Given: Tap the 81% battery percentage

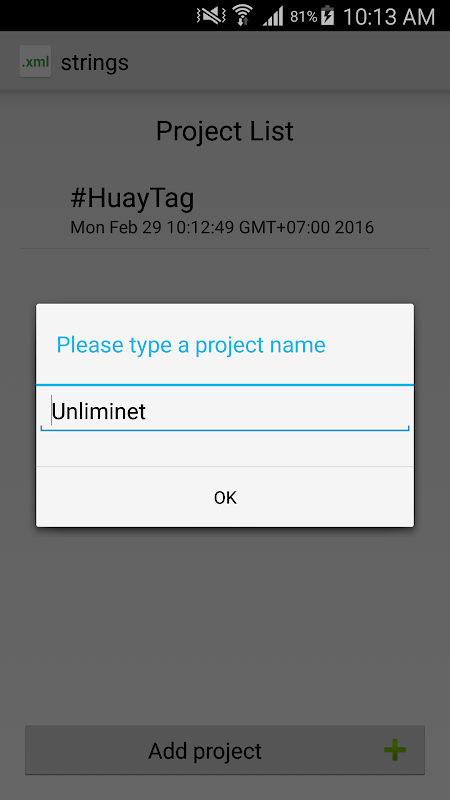Looking at the screenshot, I should (x=304, y=17).
